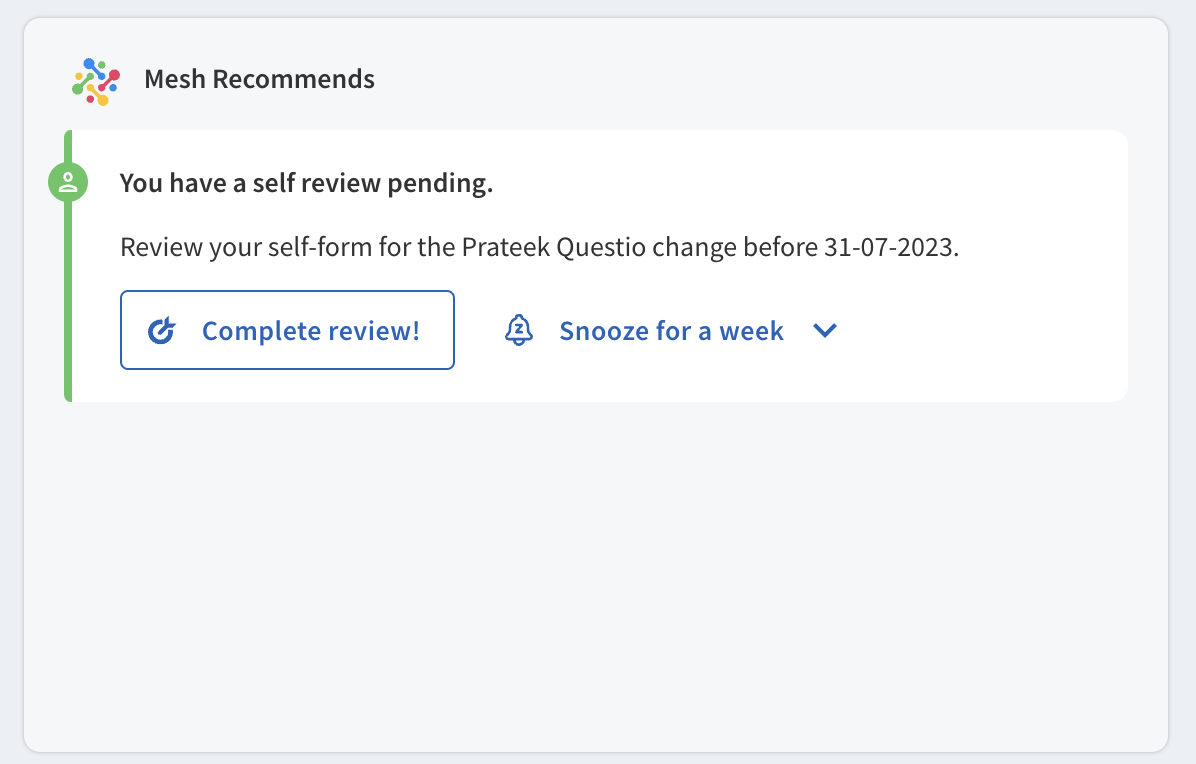1196x764 pixels.
Task: Choose Snooze for a week
Action: (671, 331)
